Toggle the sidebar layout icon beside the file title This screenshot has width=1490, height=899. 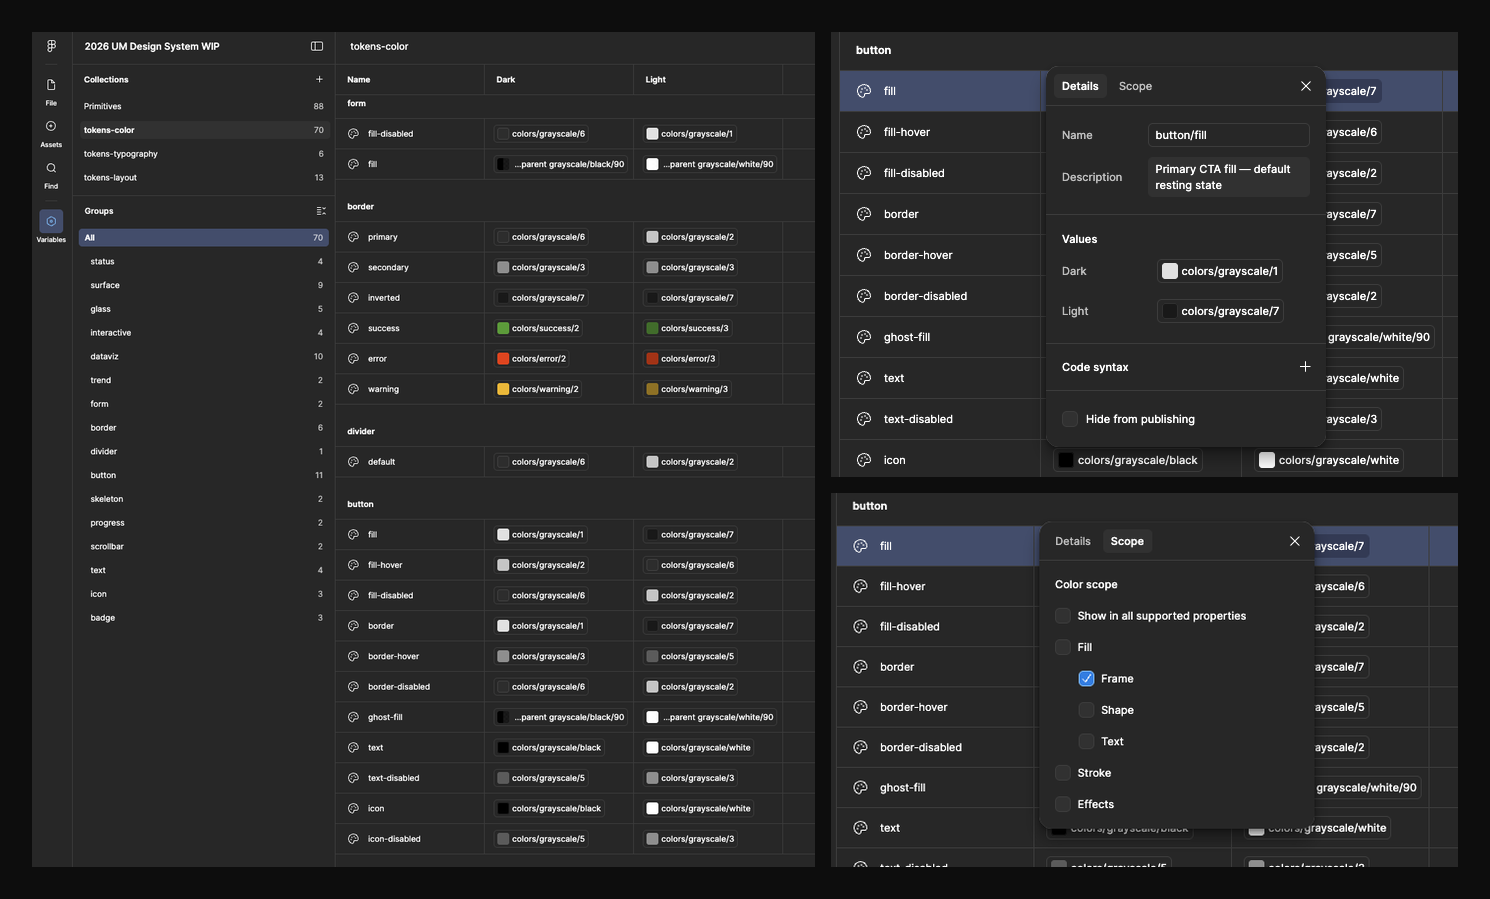coord(317,46)
